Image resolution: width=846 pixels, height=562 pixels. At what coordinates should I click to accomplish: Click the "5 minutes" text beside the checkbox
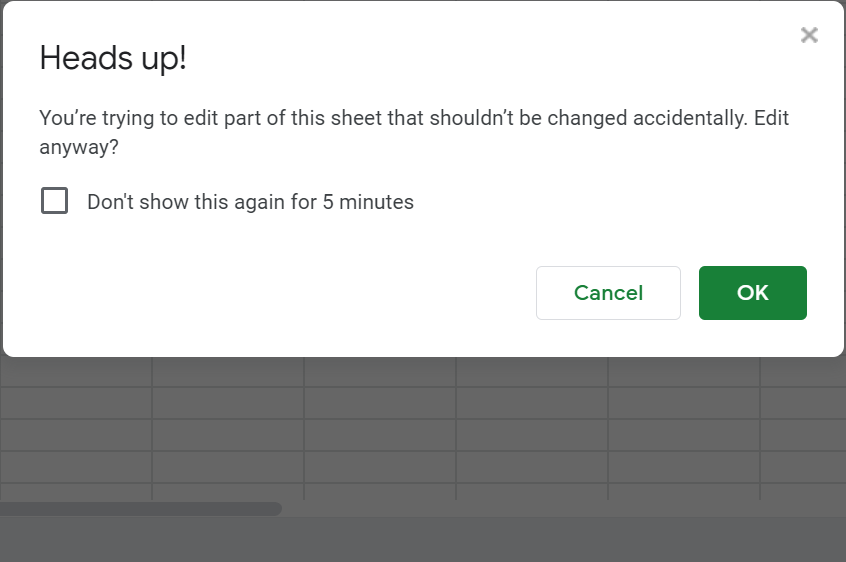[x=368, y=202]
